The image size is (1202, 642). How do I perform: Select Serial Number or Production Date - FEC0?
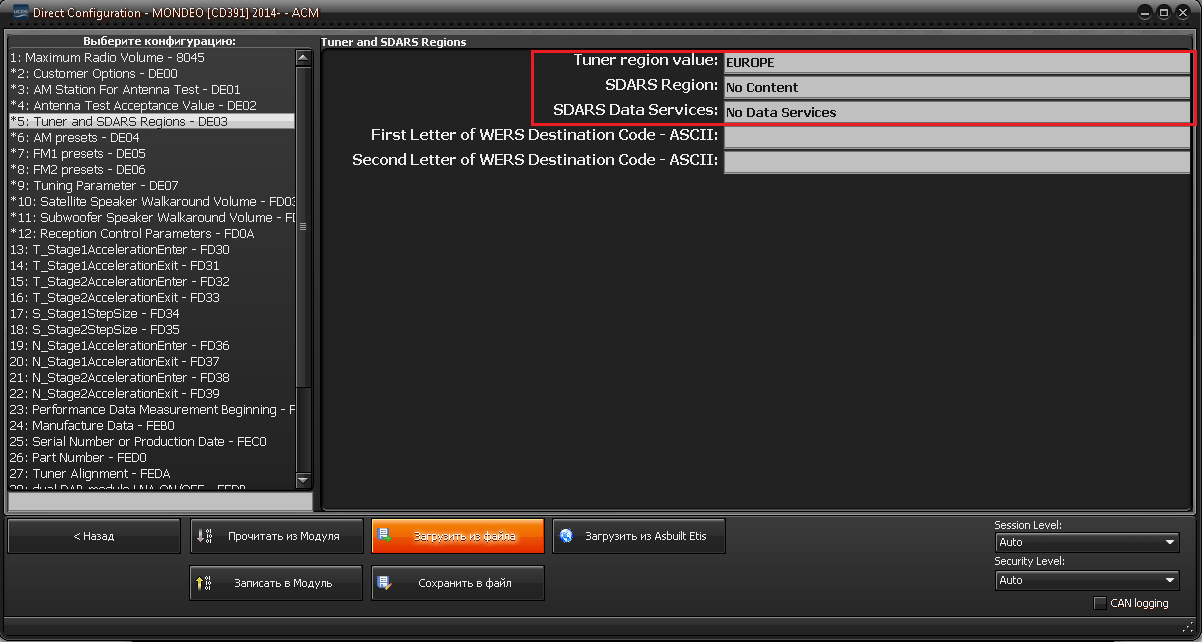[138, 441]
